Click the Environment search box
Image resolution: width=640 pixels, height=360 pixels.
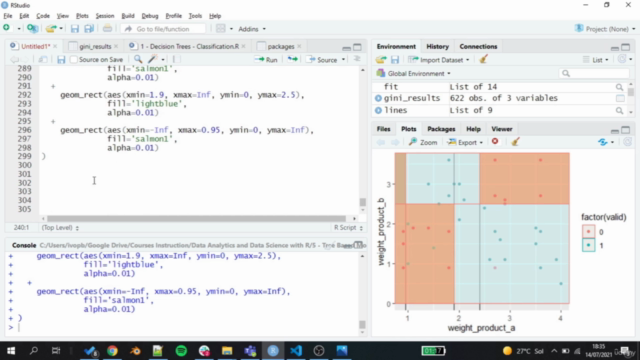click(x=594, y=73)
